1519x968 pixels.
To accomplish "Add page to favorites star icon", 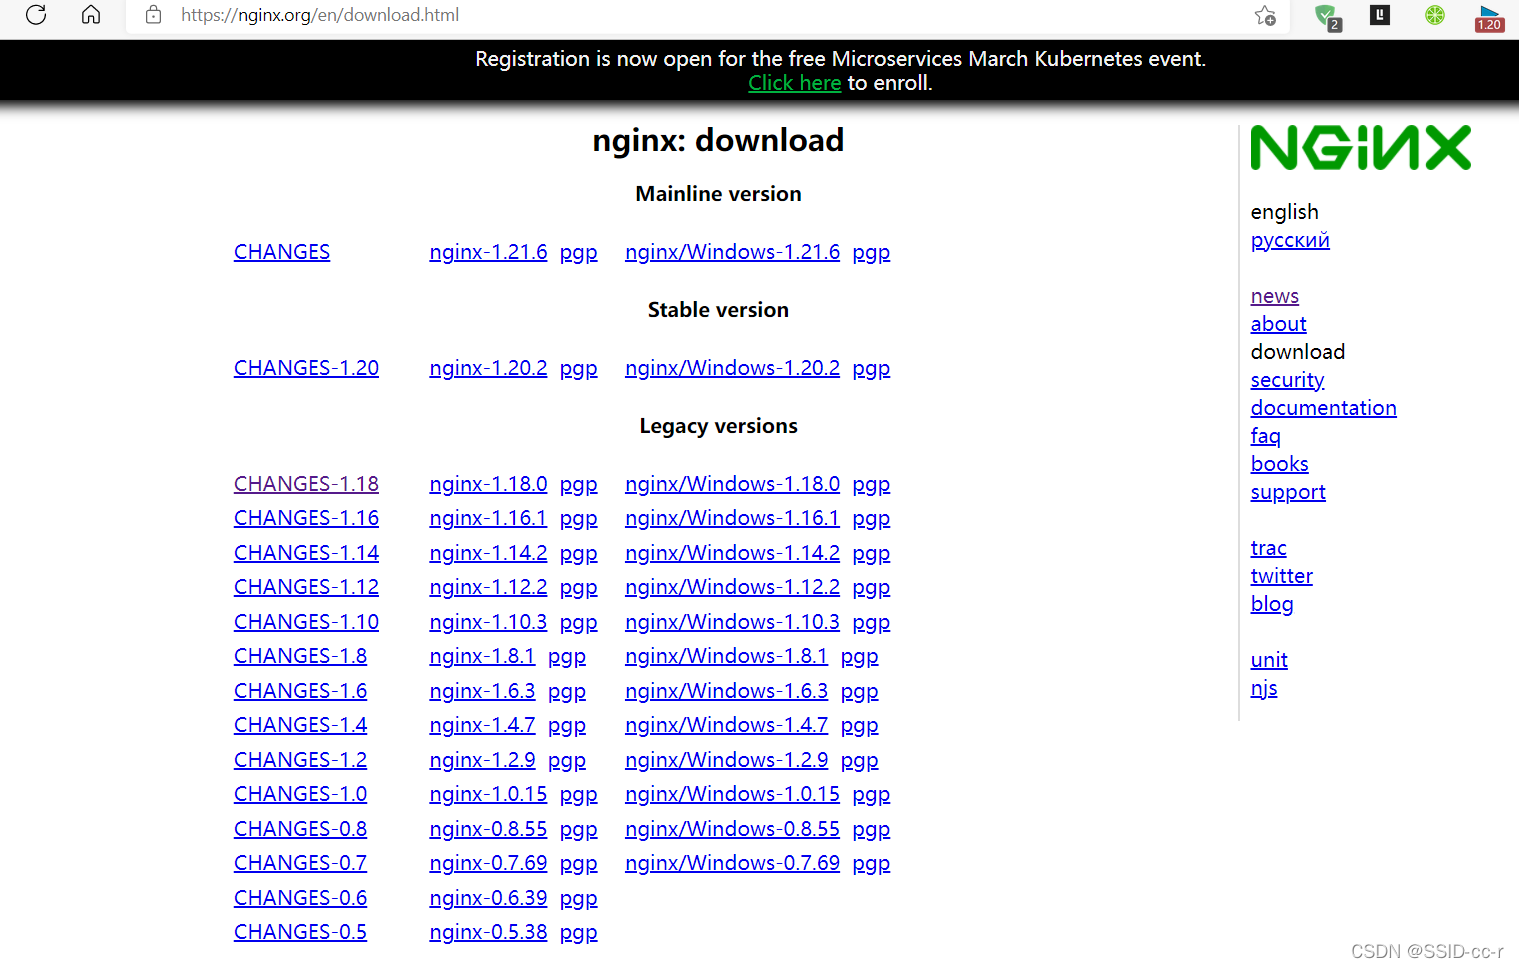I will point(1266,15).
